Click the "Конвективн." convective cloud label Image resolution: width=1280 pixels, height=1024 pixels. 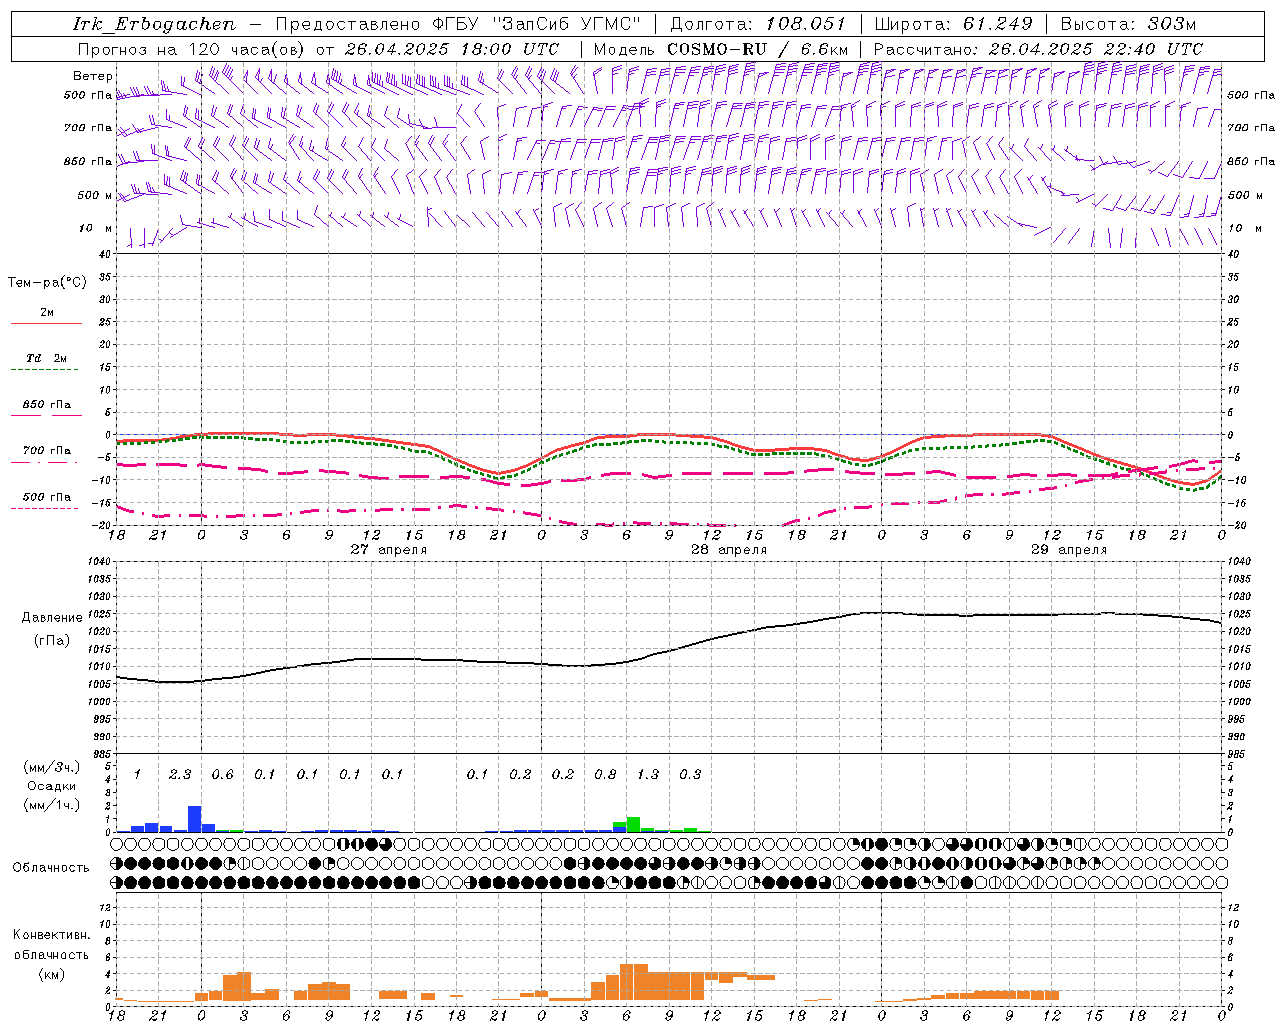[51, 935]
